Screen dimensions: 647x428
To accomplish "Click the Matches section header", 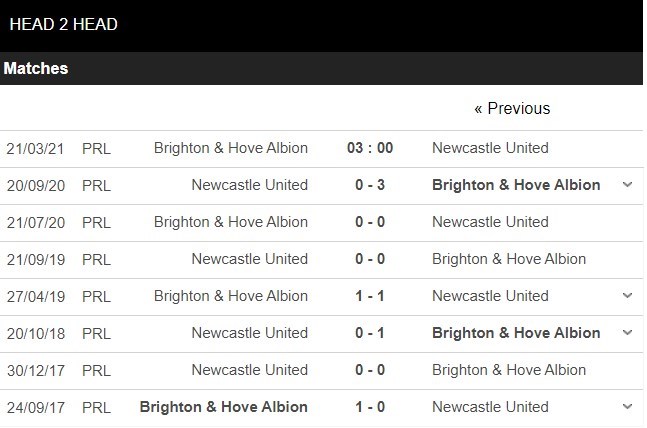I will click(x=36, y=69).
